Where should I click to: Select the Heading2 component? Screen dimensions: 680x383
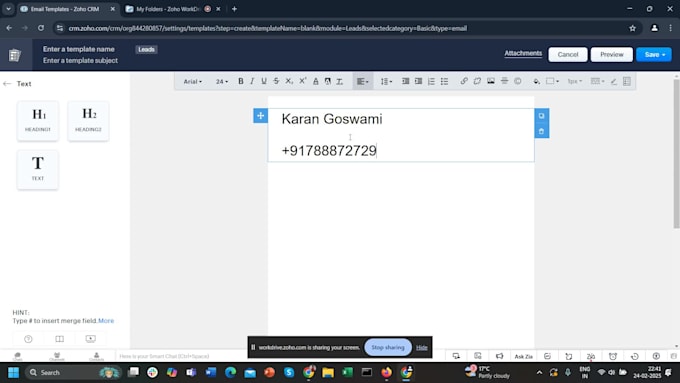(x=88, y=121)
